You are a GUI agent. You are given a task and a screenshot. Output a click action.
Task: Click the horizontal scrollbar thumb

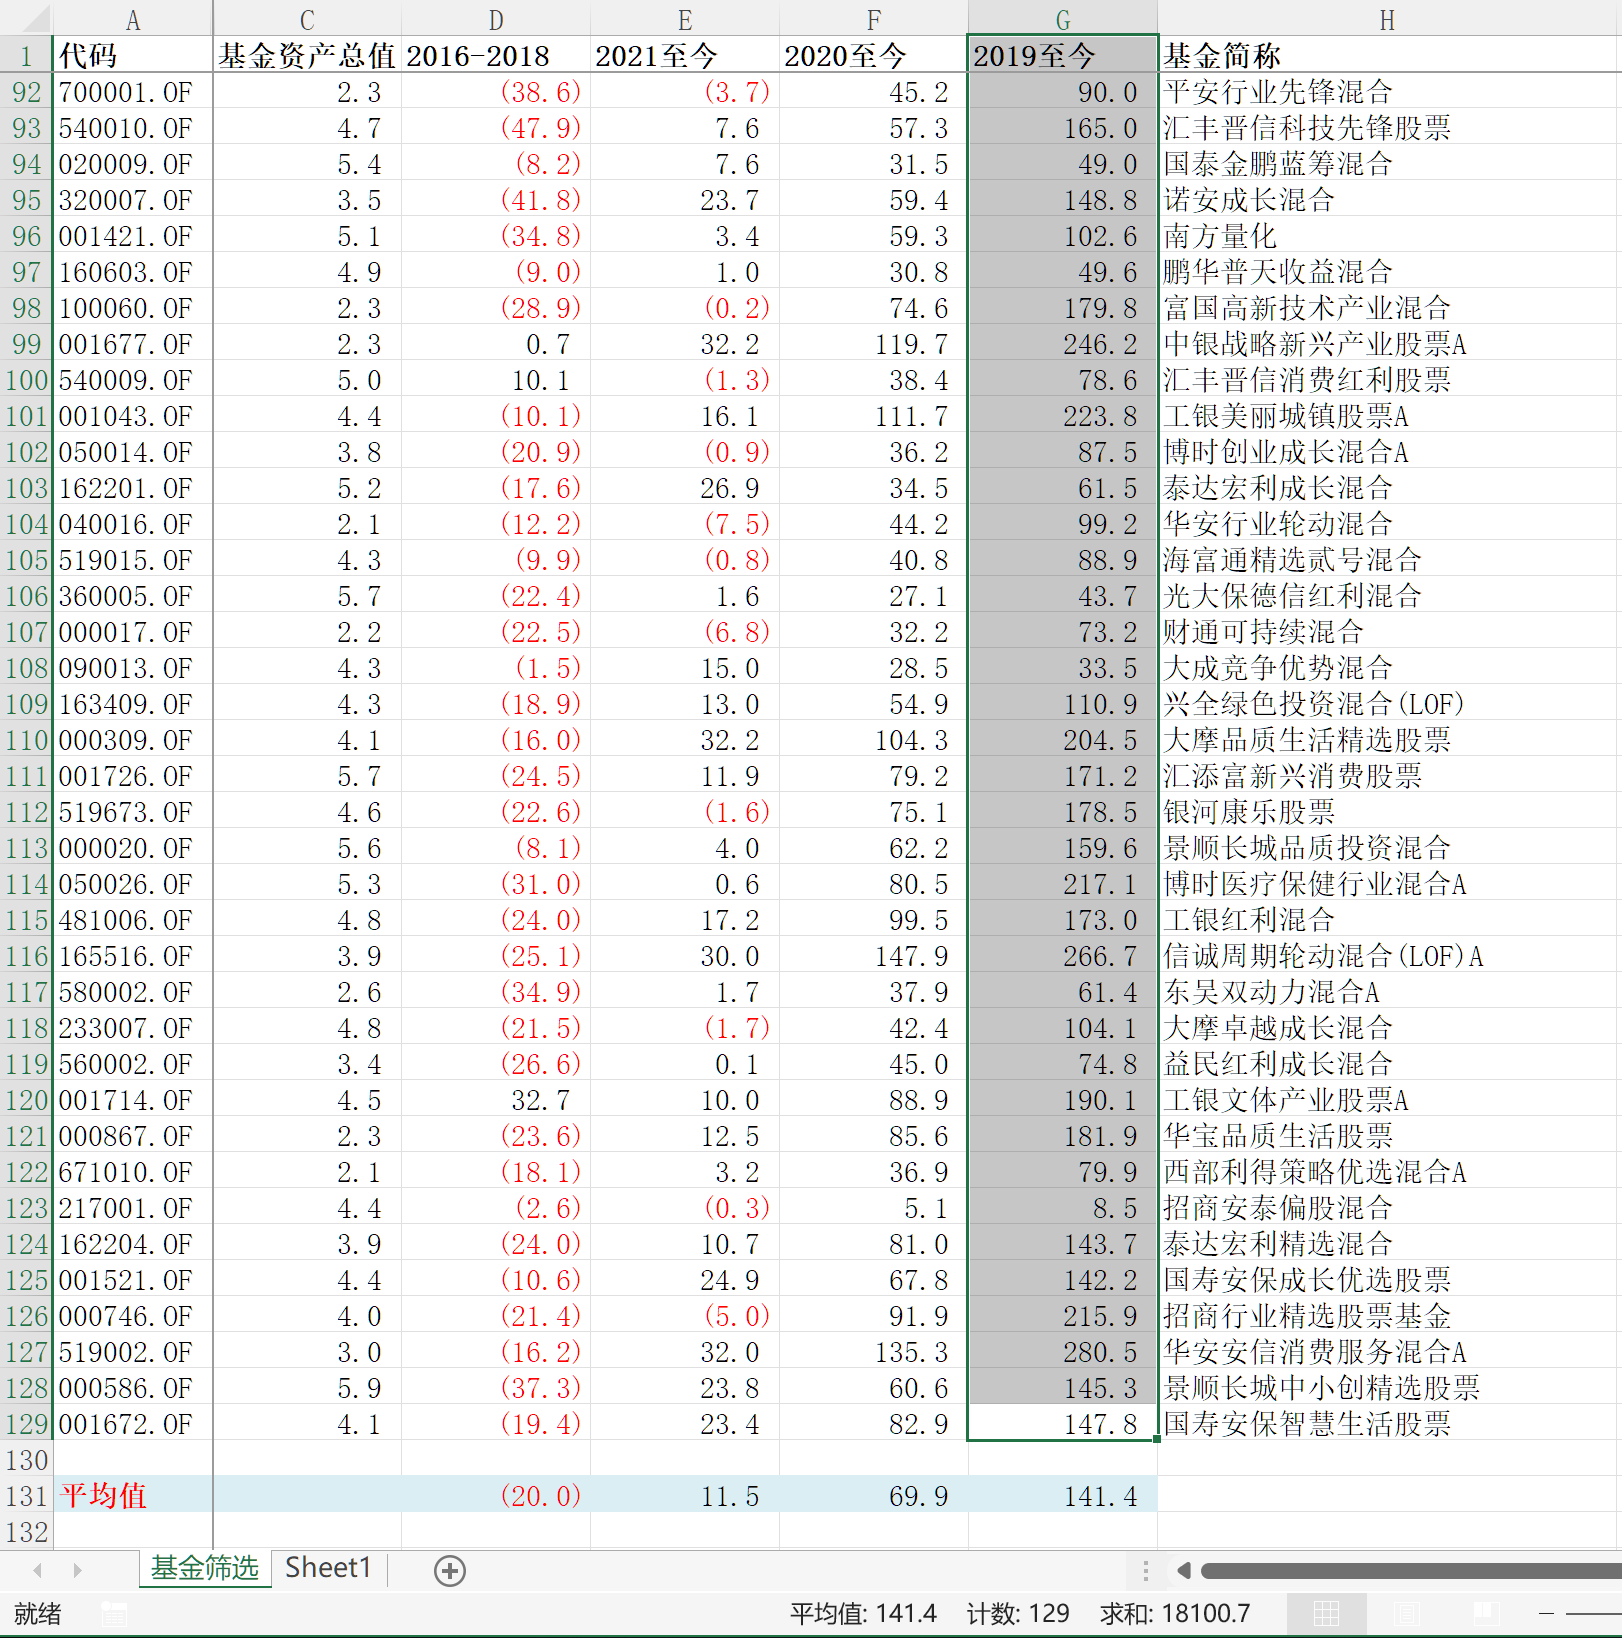[1410, 1570]
